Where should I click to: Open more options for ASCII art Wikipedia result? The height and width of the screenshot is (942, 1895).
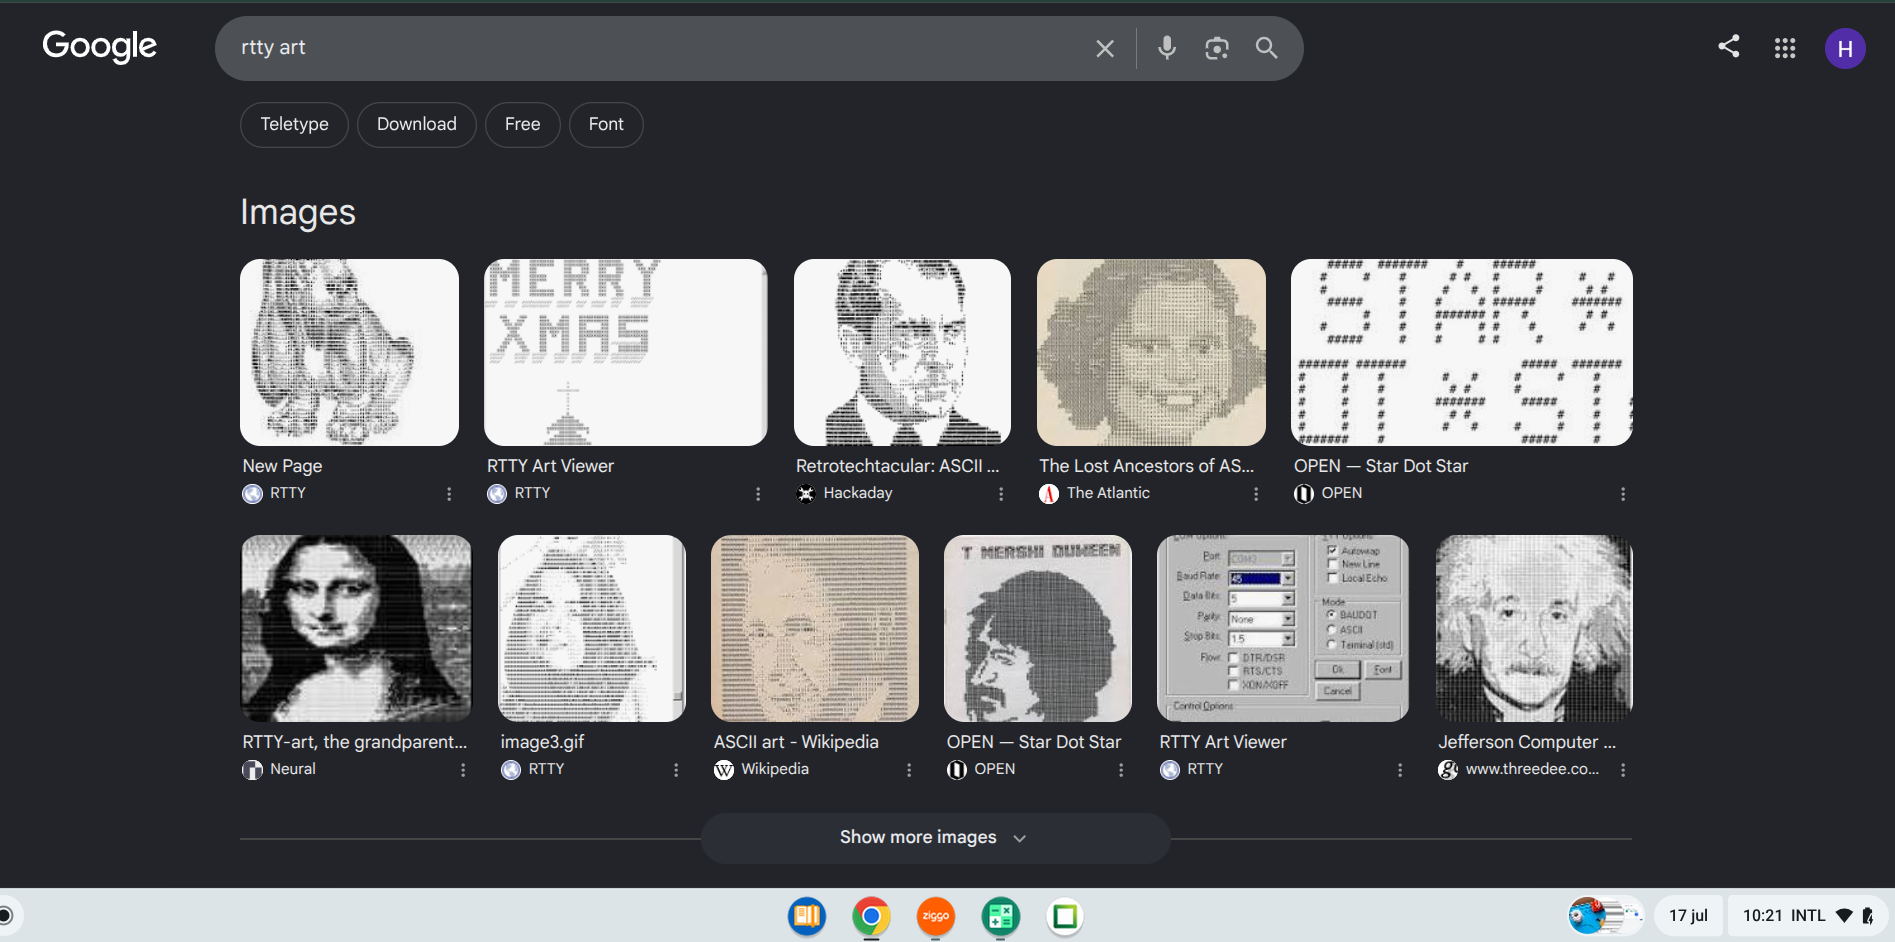click(909, 770)
